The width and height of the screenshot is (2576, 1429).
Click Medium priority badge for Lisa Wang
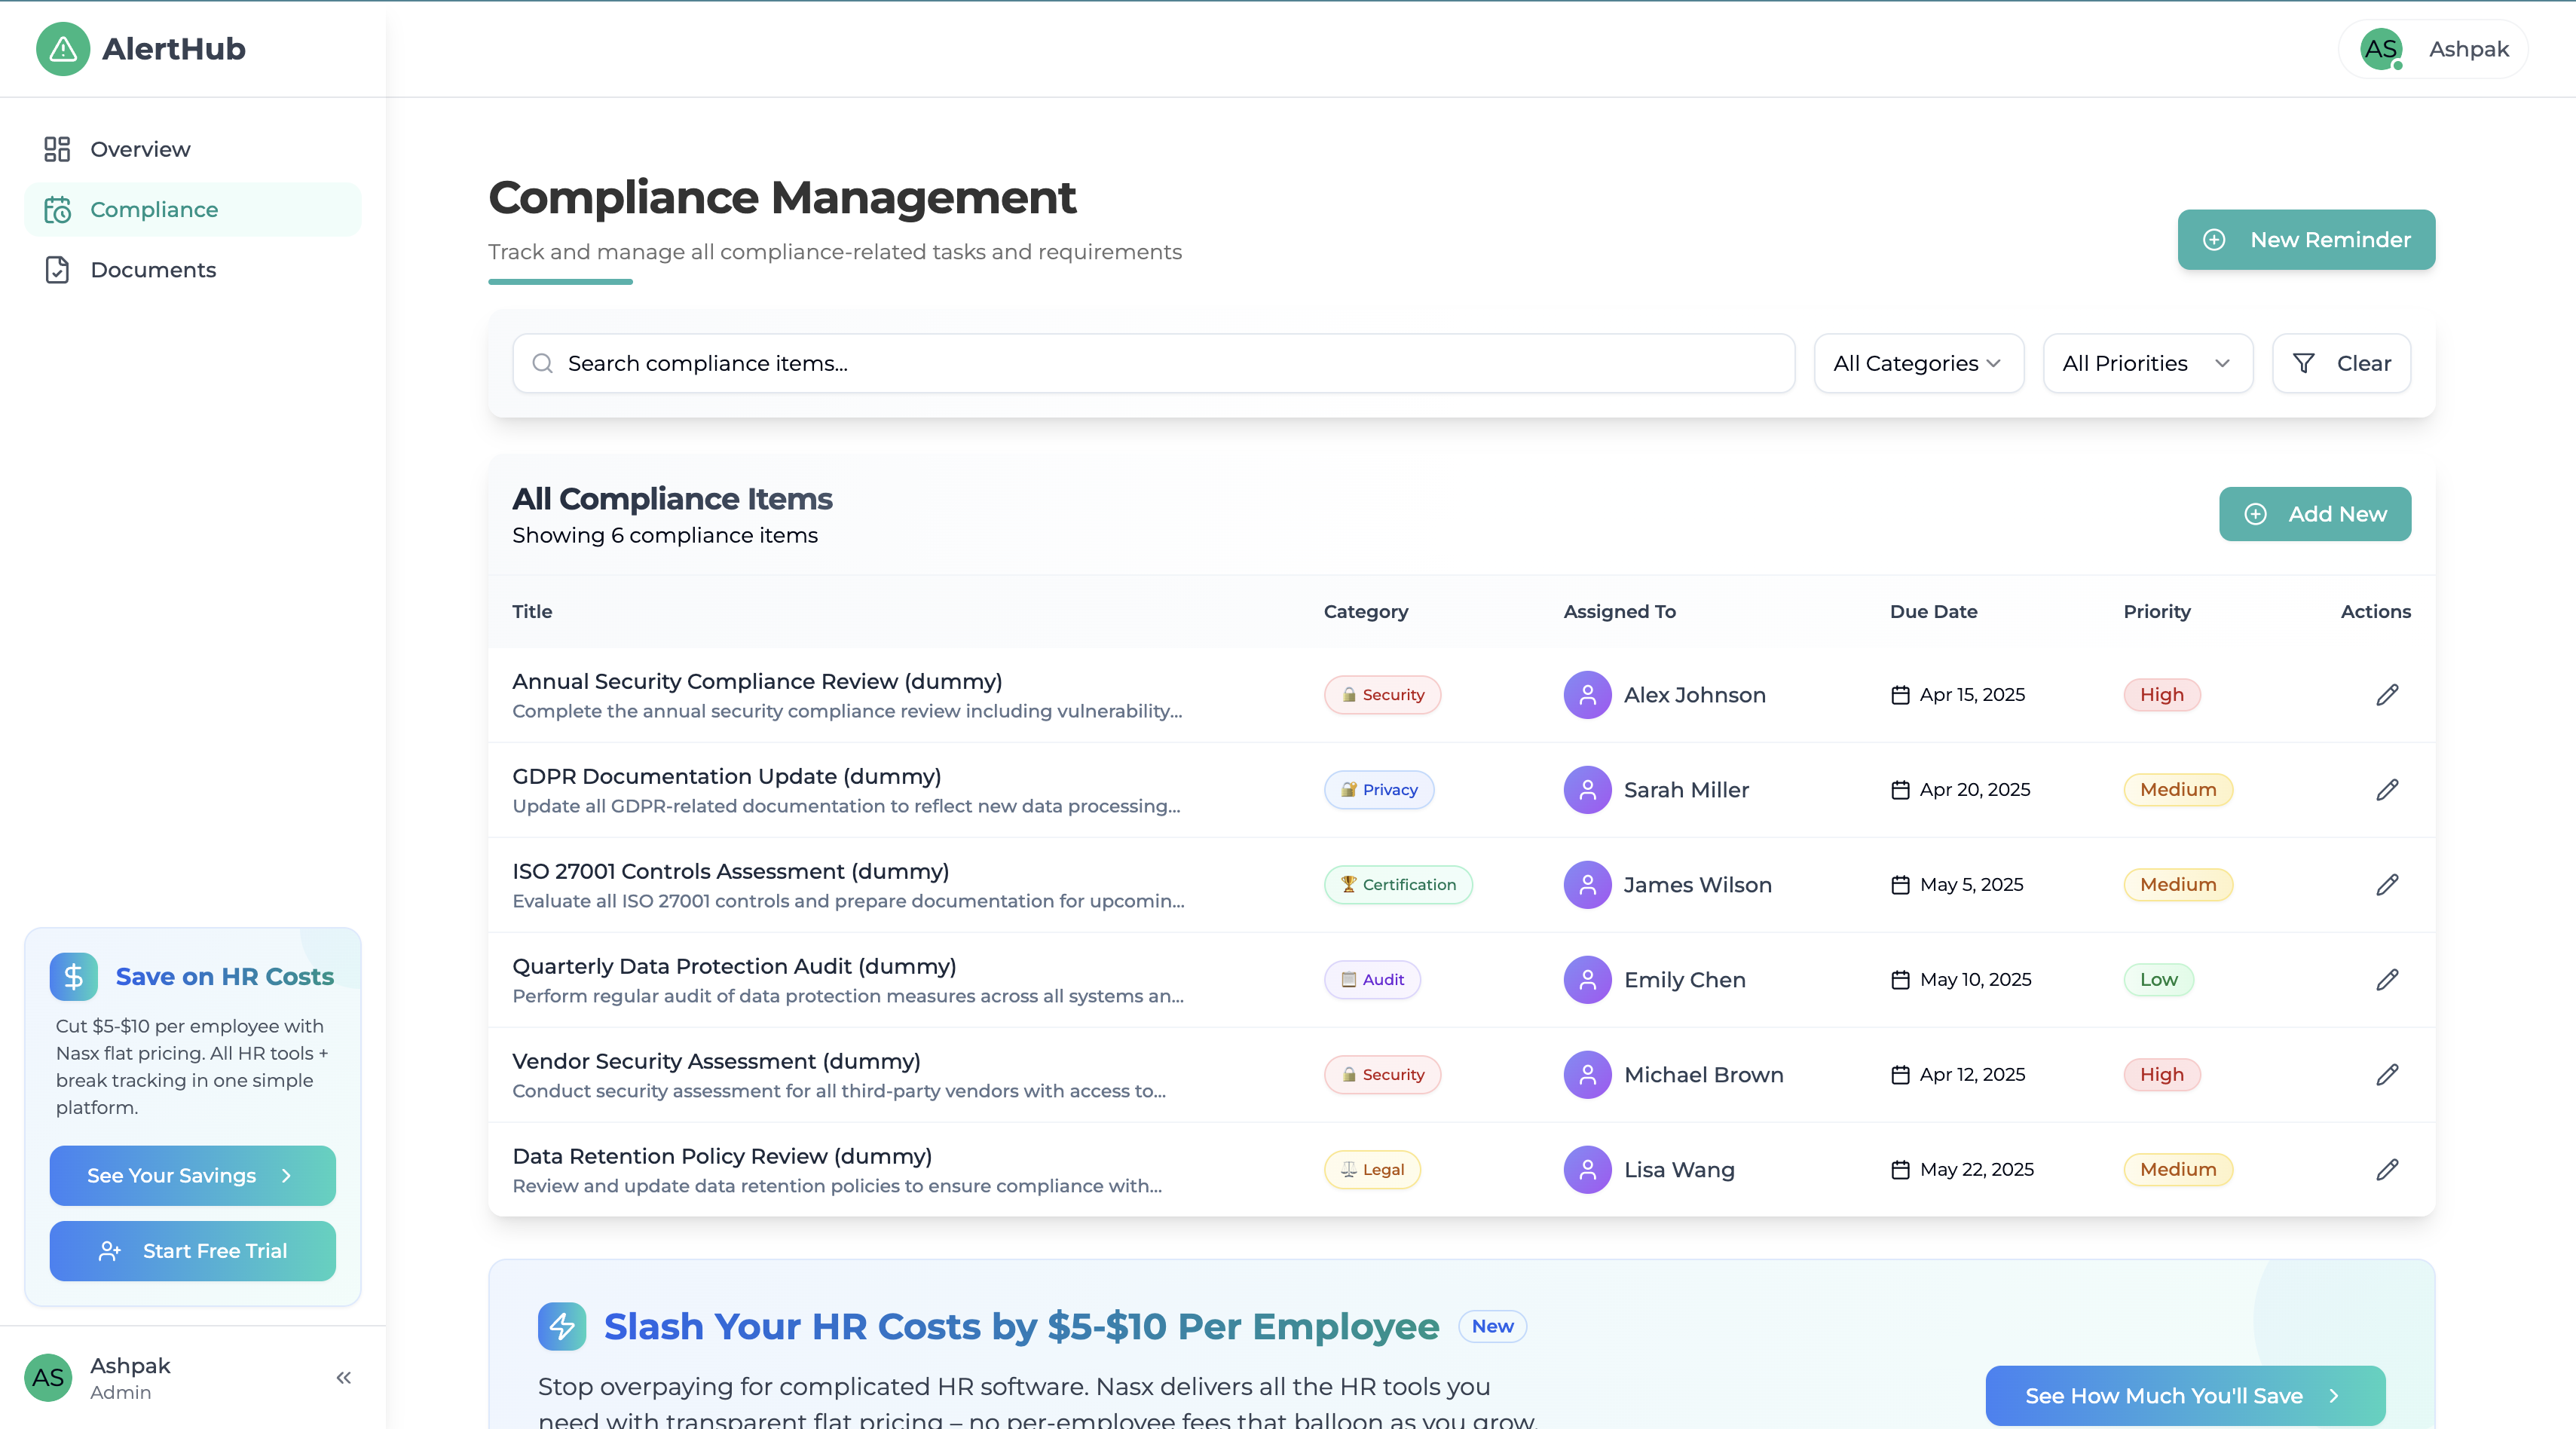click(x=2178, y=1170)
